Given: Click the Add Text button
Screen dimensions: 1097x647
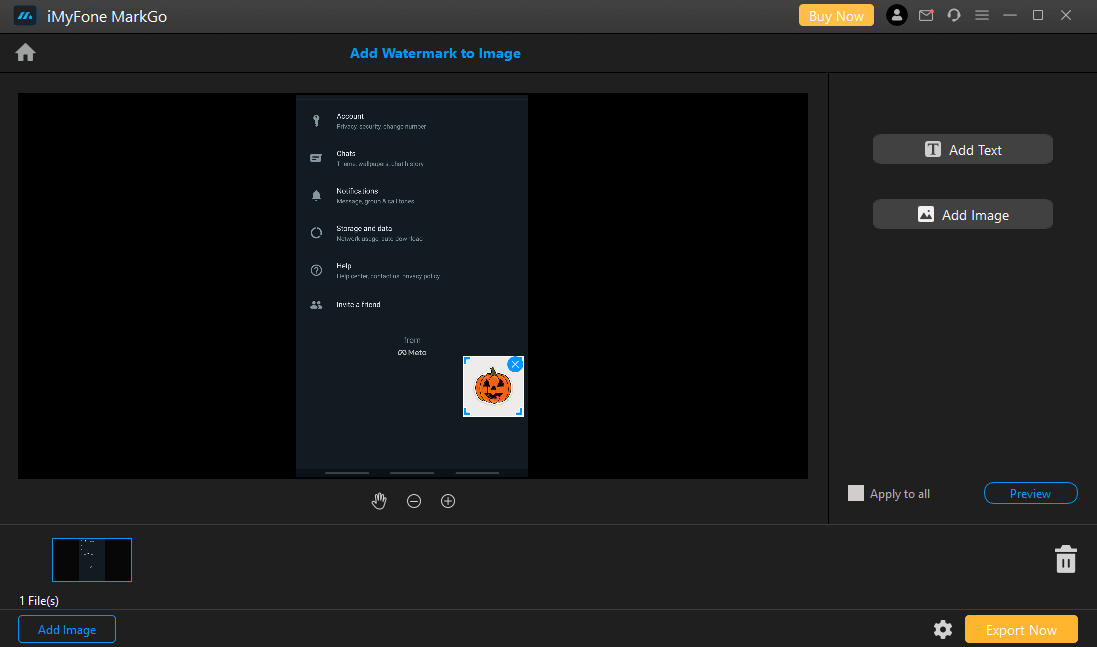Looking at the screenshot, I should tap(963, 150).
